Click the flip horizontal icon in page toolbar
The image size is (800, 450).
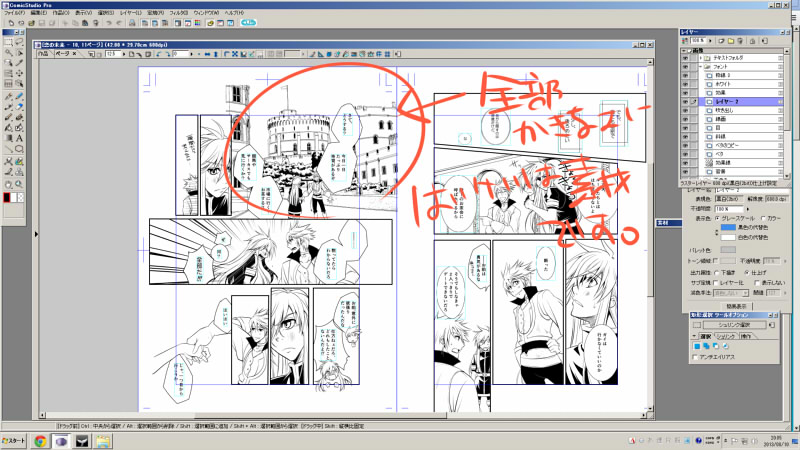coord(208,54)
